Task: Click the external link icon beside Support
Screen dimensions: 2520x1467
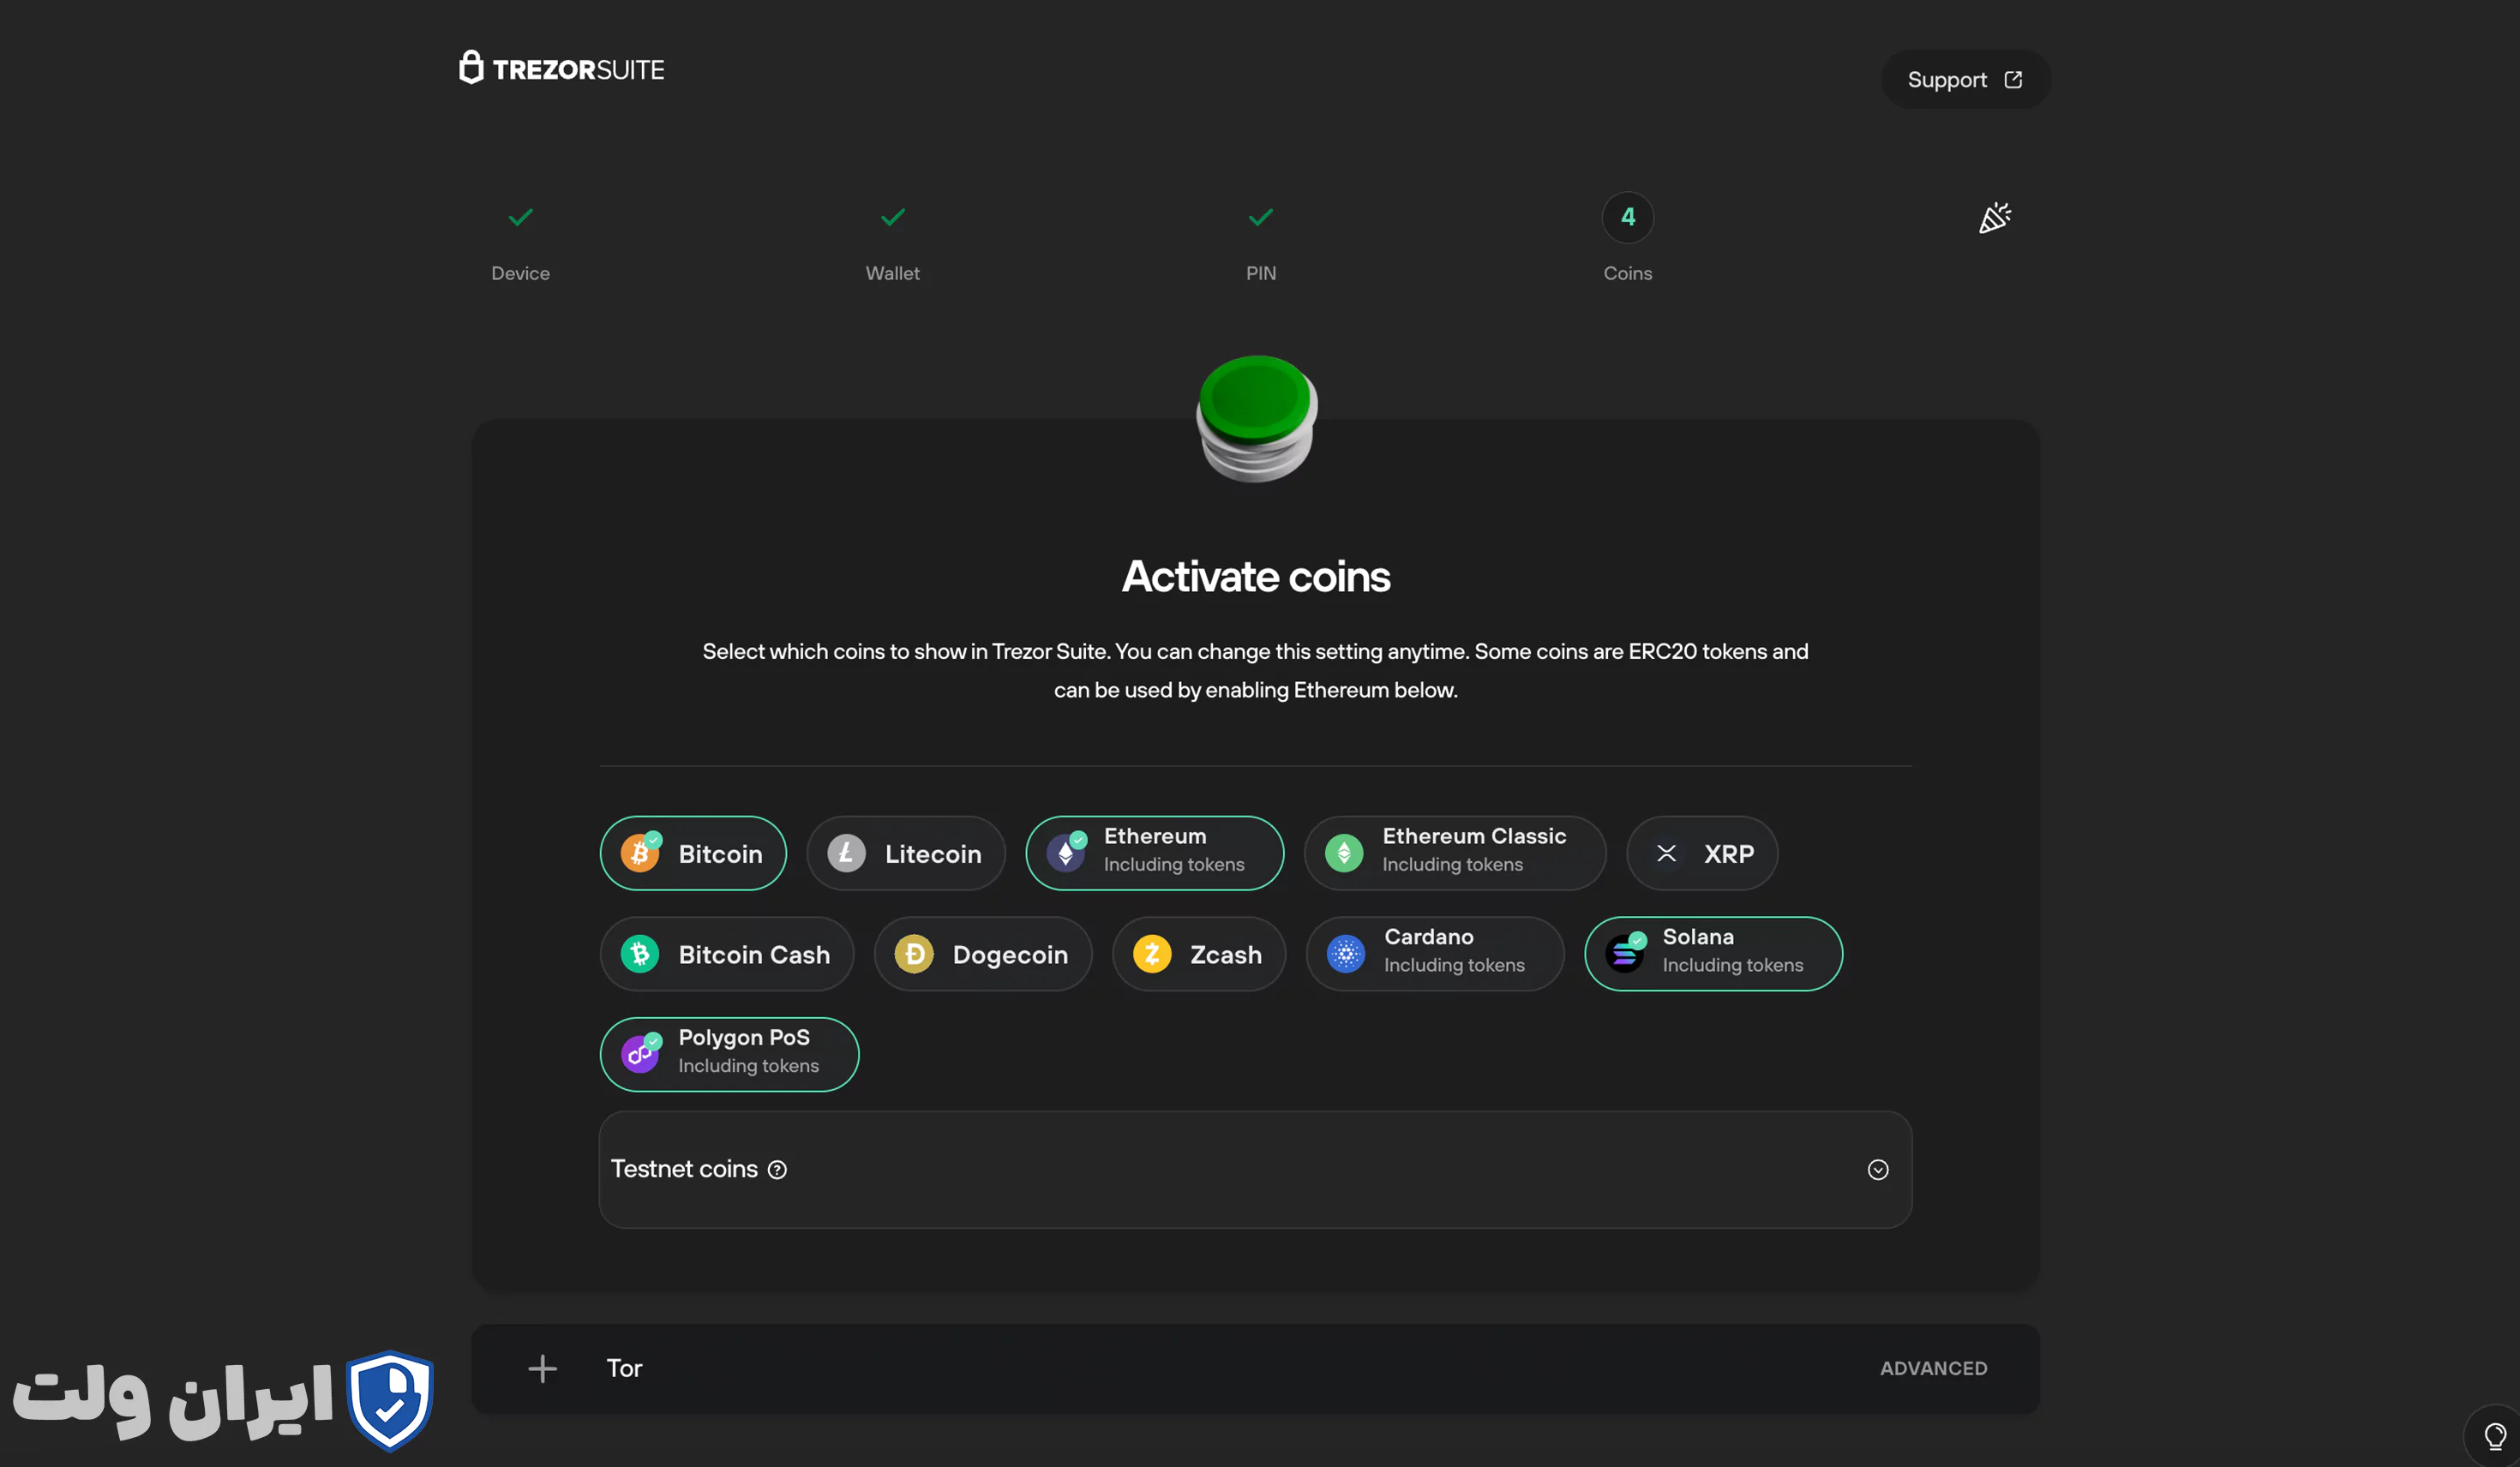Action: (2013, 80)
